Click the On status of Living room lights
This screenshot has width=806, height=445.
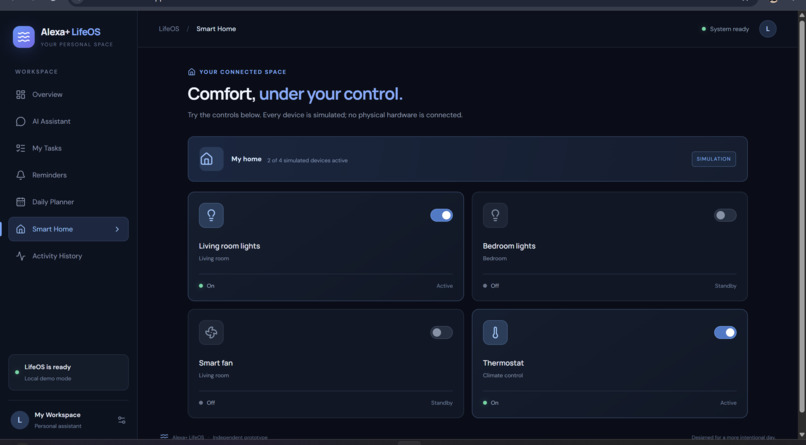[207, 286]
